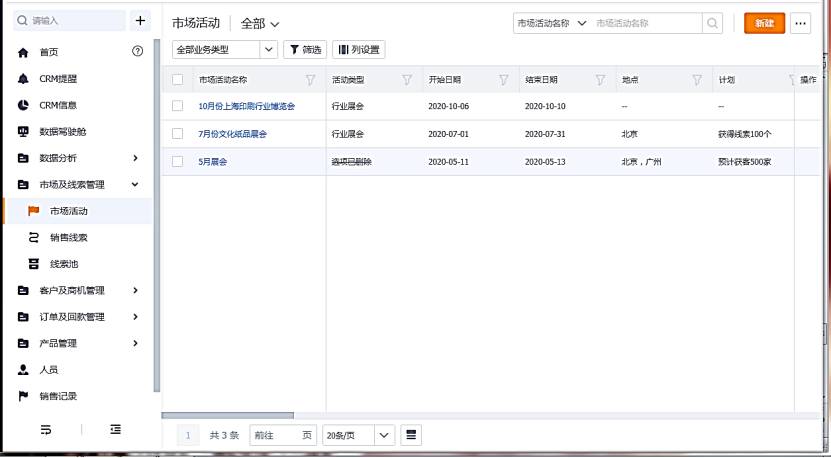Click the 前往 page jump input field
Viewport: 831px width, 458px height.
(x=283, y=435)
